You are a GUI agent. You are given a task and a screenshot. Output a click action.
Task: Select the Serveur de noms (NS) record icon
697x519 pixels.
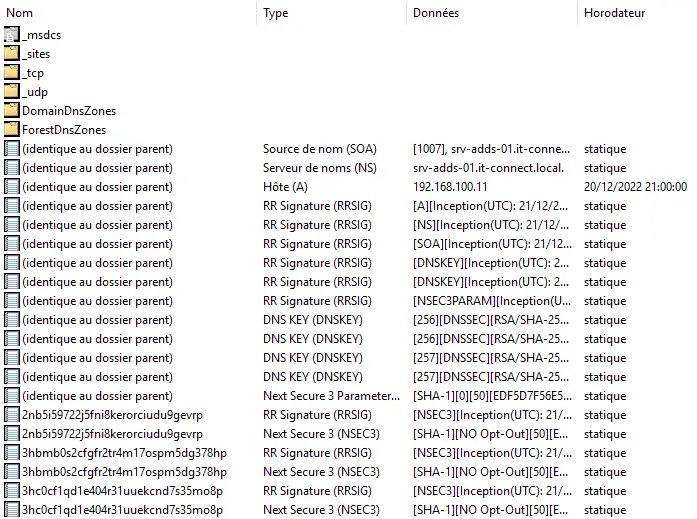tap(12, 168)
